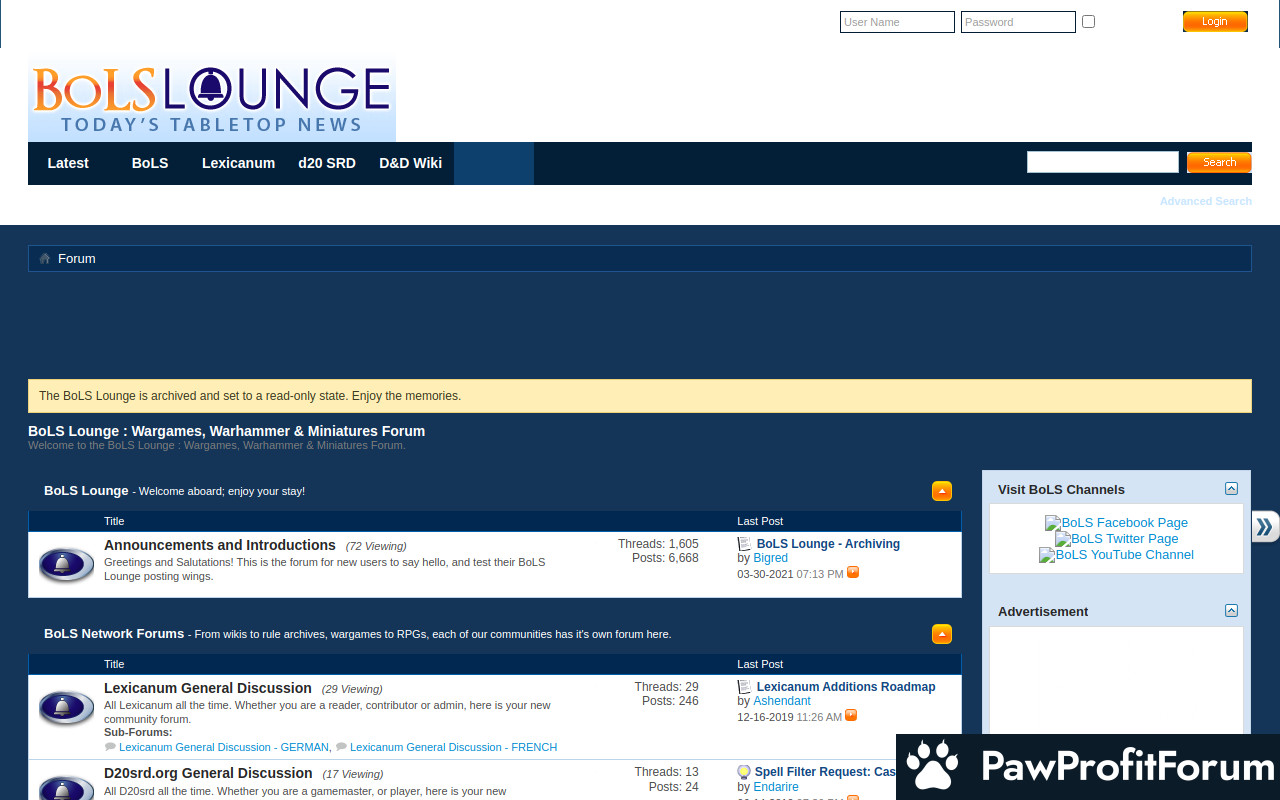
Task: Open BoLS Lounge - Archiving thread
Action: pyautogui.click(x=828, y=544)
